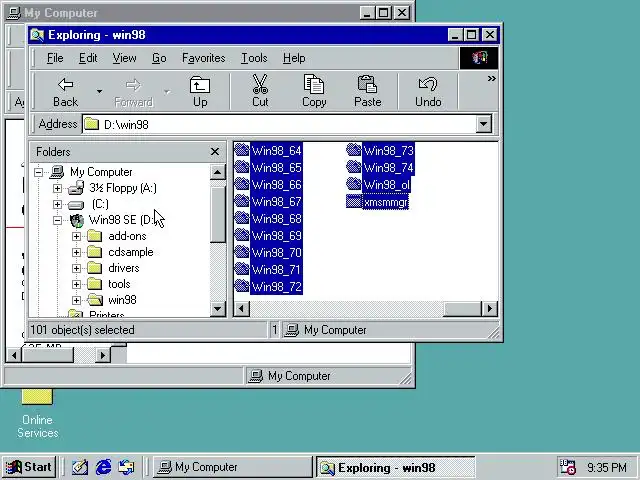Expand the cdsample folder node
The image size is (640, 480).
point(76,252)
